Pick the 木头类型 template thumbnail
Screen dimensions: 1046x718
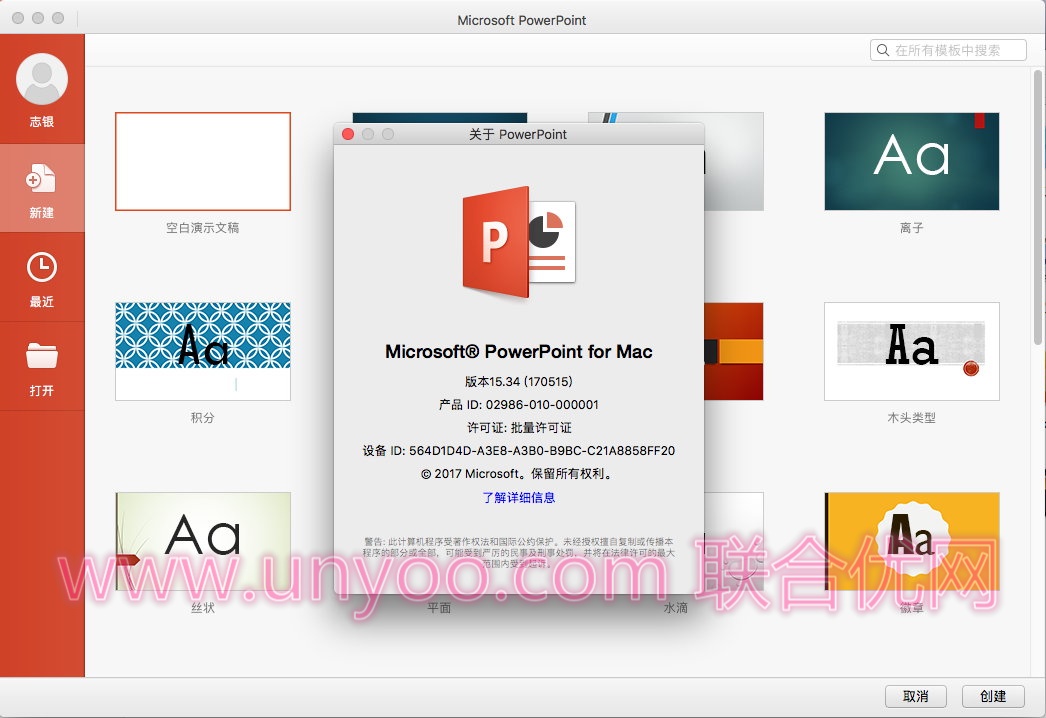[x=911, y=351]
